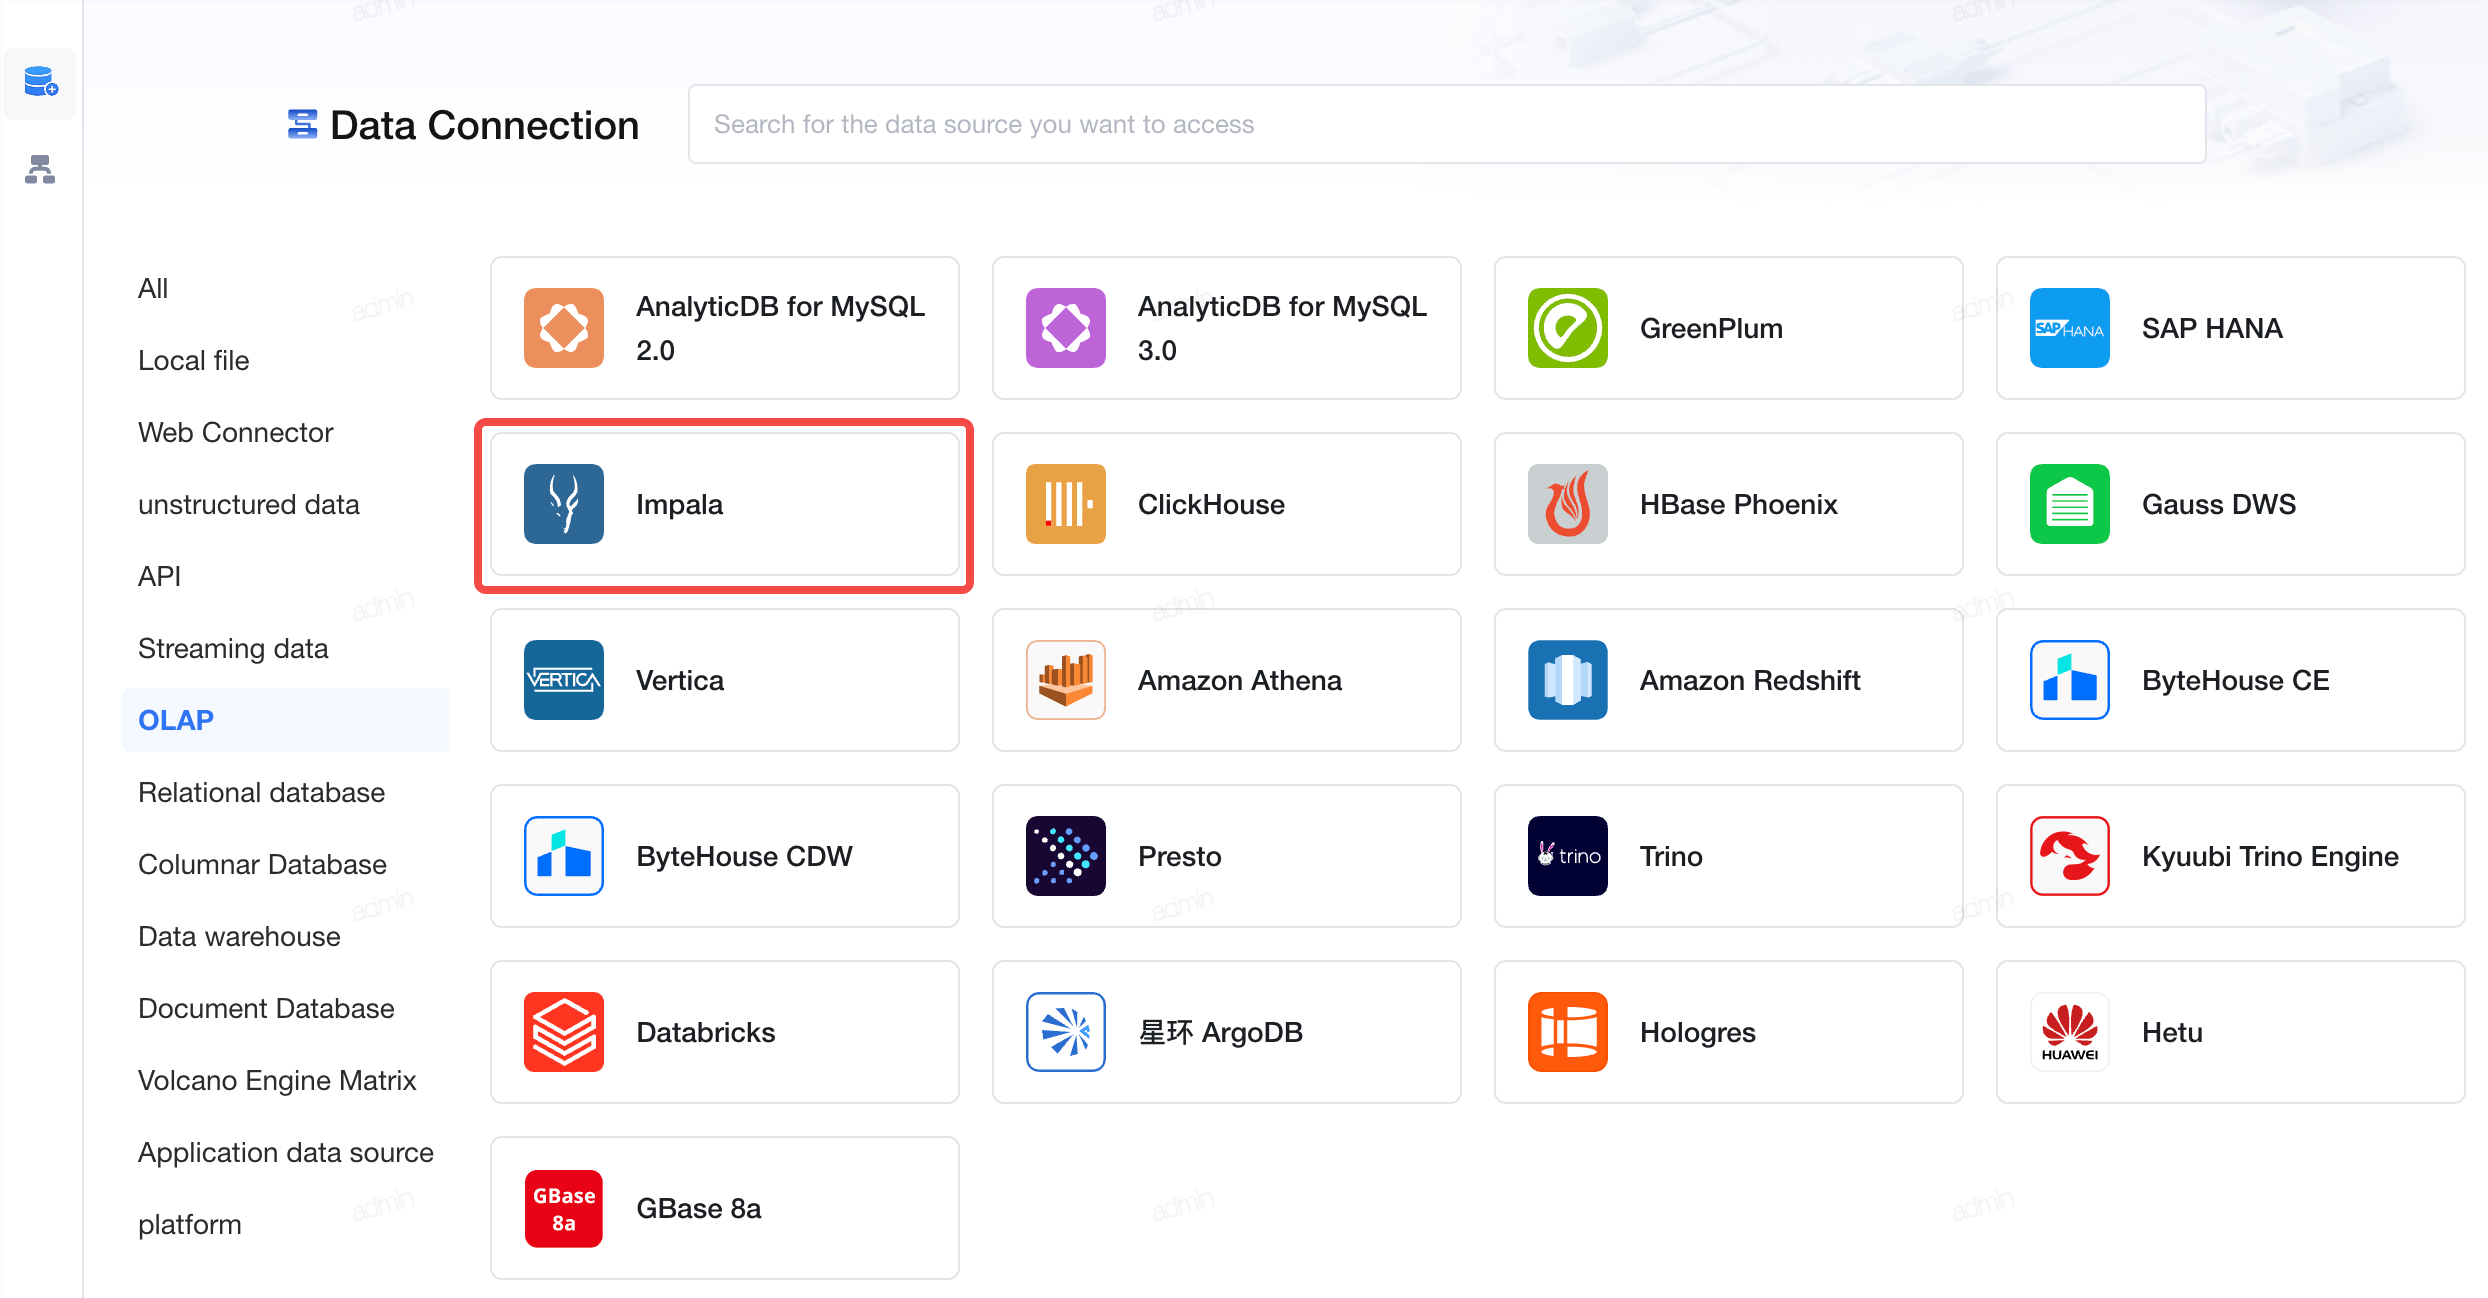Click the GreenPlum logo icon
This screenshot has height=1298, width=2488.
tap(1568, 328)
